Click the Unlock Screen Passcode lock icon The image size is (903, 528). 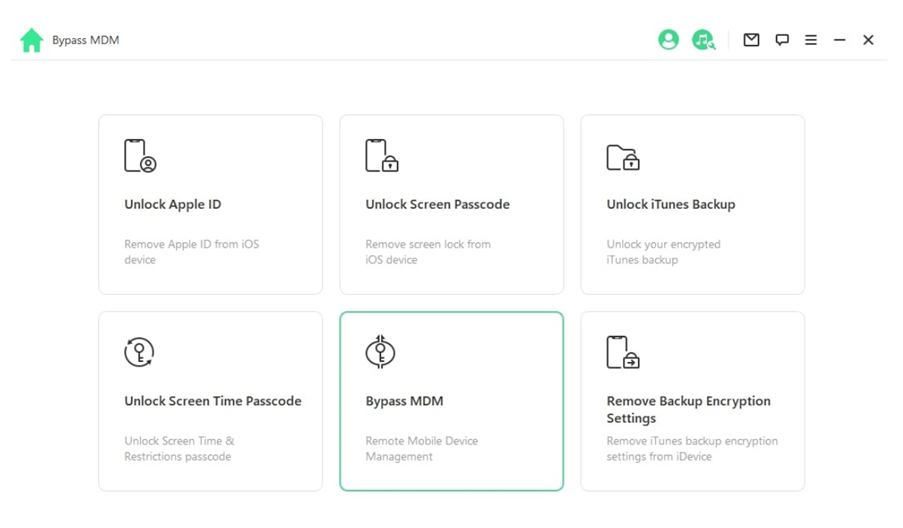click(x=381, y=156)
